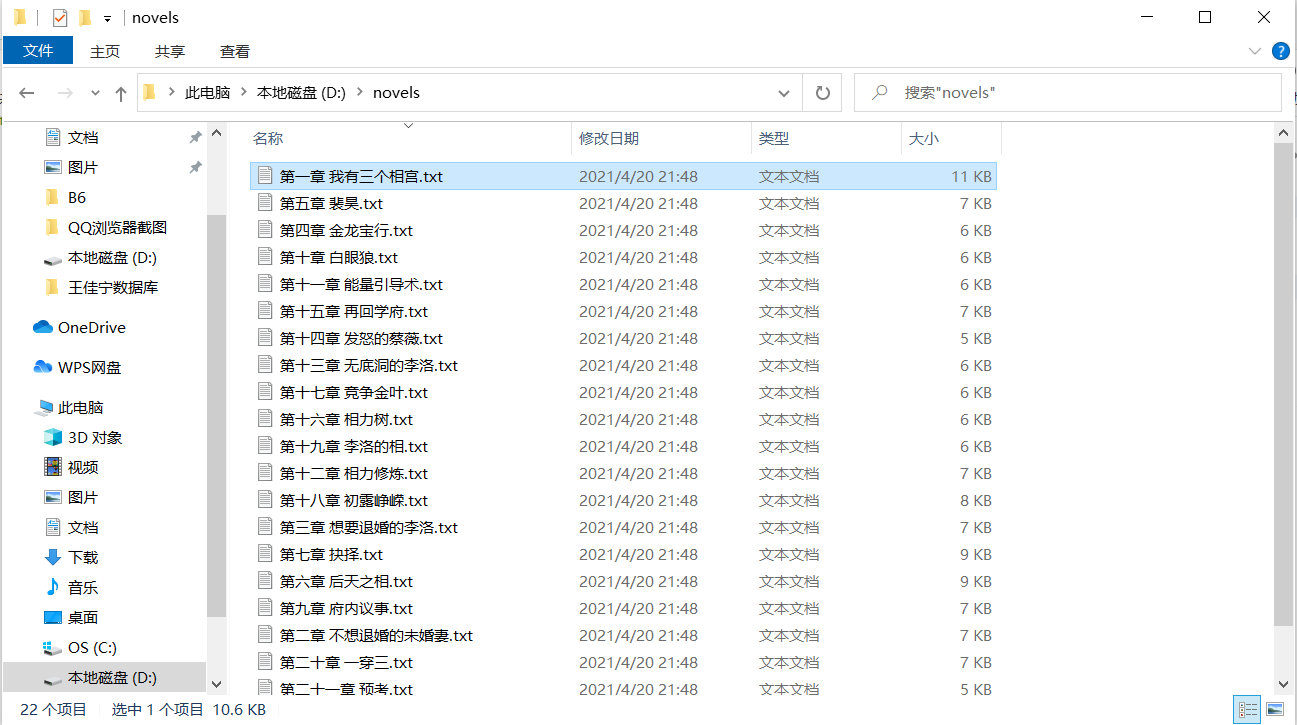Open the 查看 ribbon tab
1297x725 pixels.
coord(235,51)
